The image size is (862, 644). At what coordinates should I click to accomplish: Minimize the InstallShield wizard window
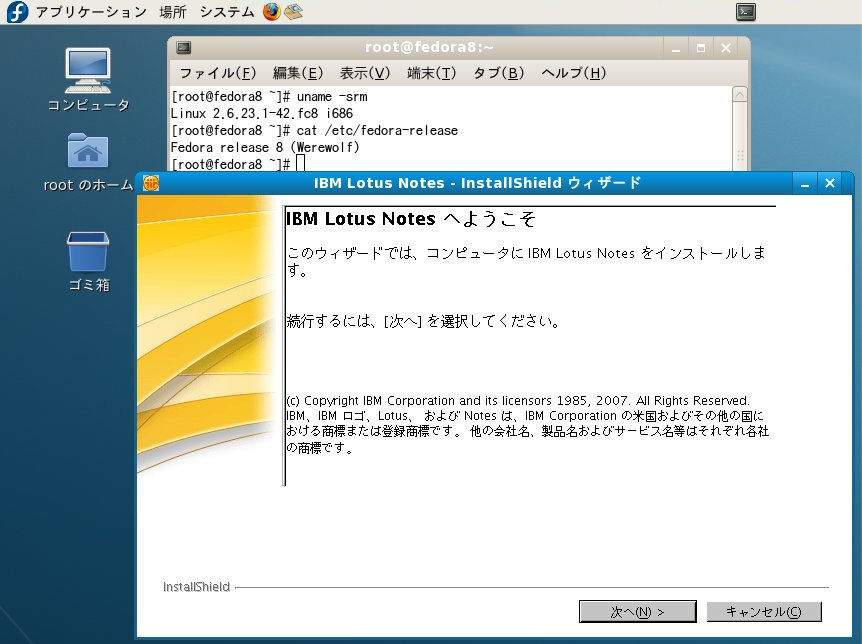(x=805, y=183)
